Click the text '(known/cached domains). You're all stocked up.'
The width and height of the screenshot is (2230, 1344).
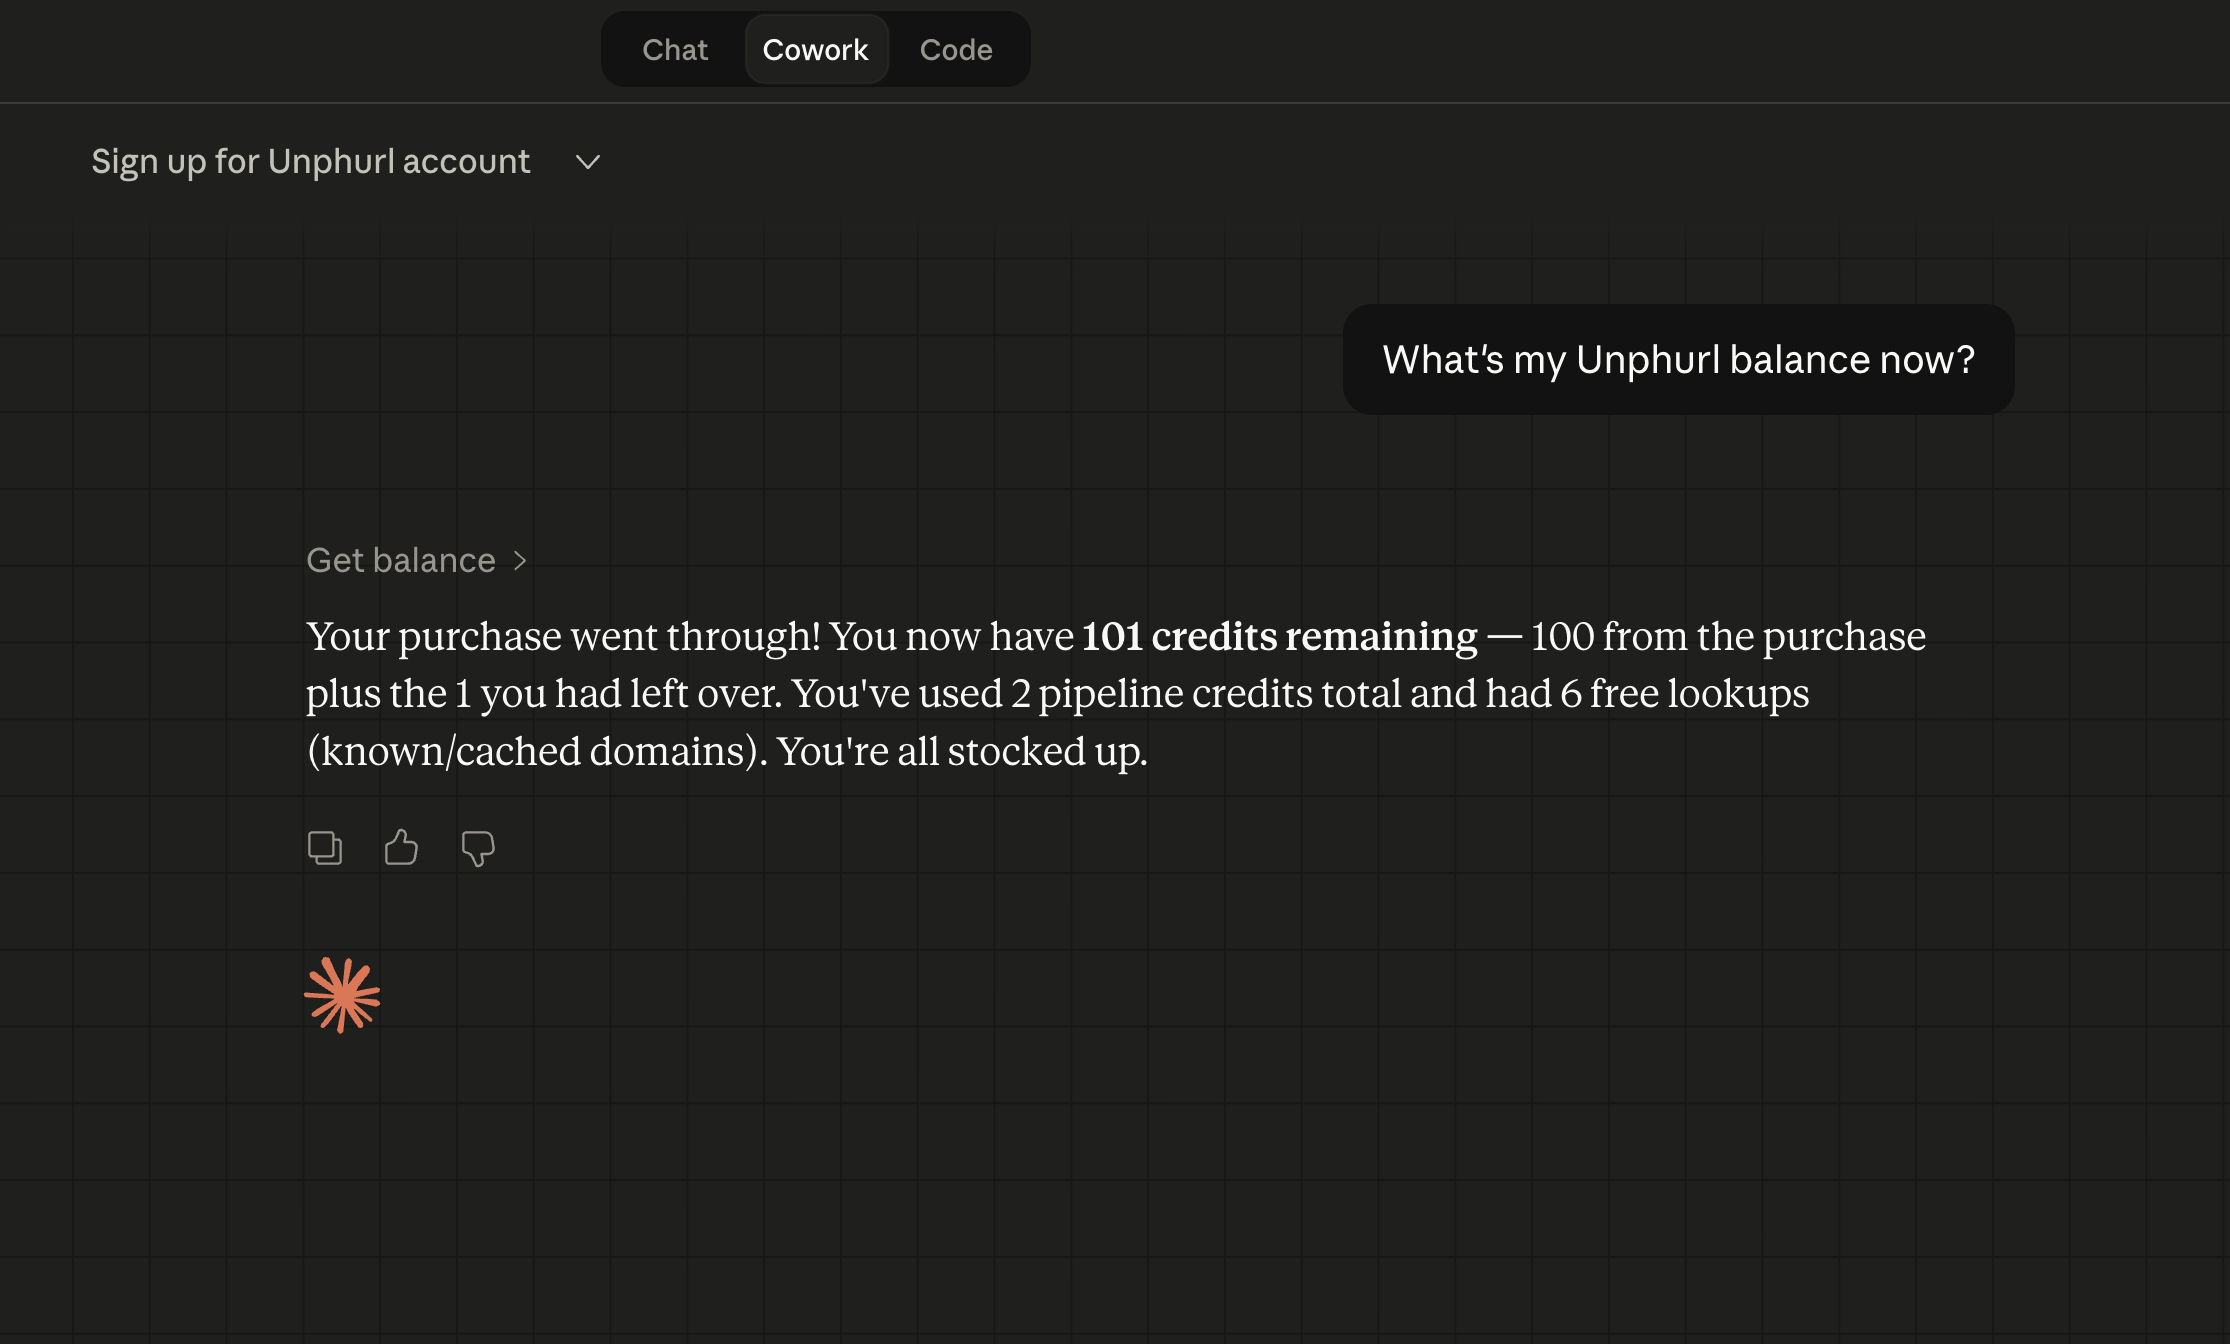point(727,752)
